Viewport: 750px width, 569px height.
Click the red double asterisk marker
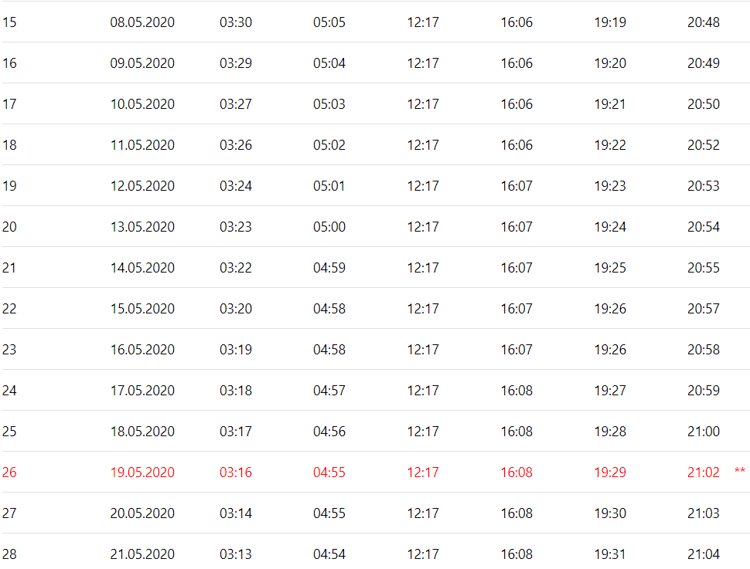[740, 472]
